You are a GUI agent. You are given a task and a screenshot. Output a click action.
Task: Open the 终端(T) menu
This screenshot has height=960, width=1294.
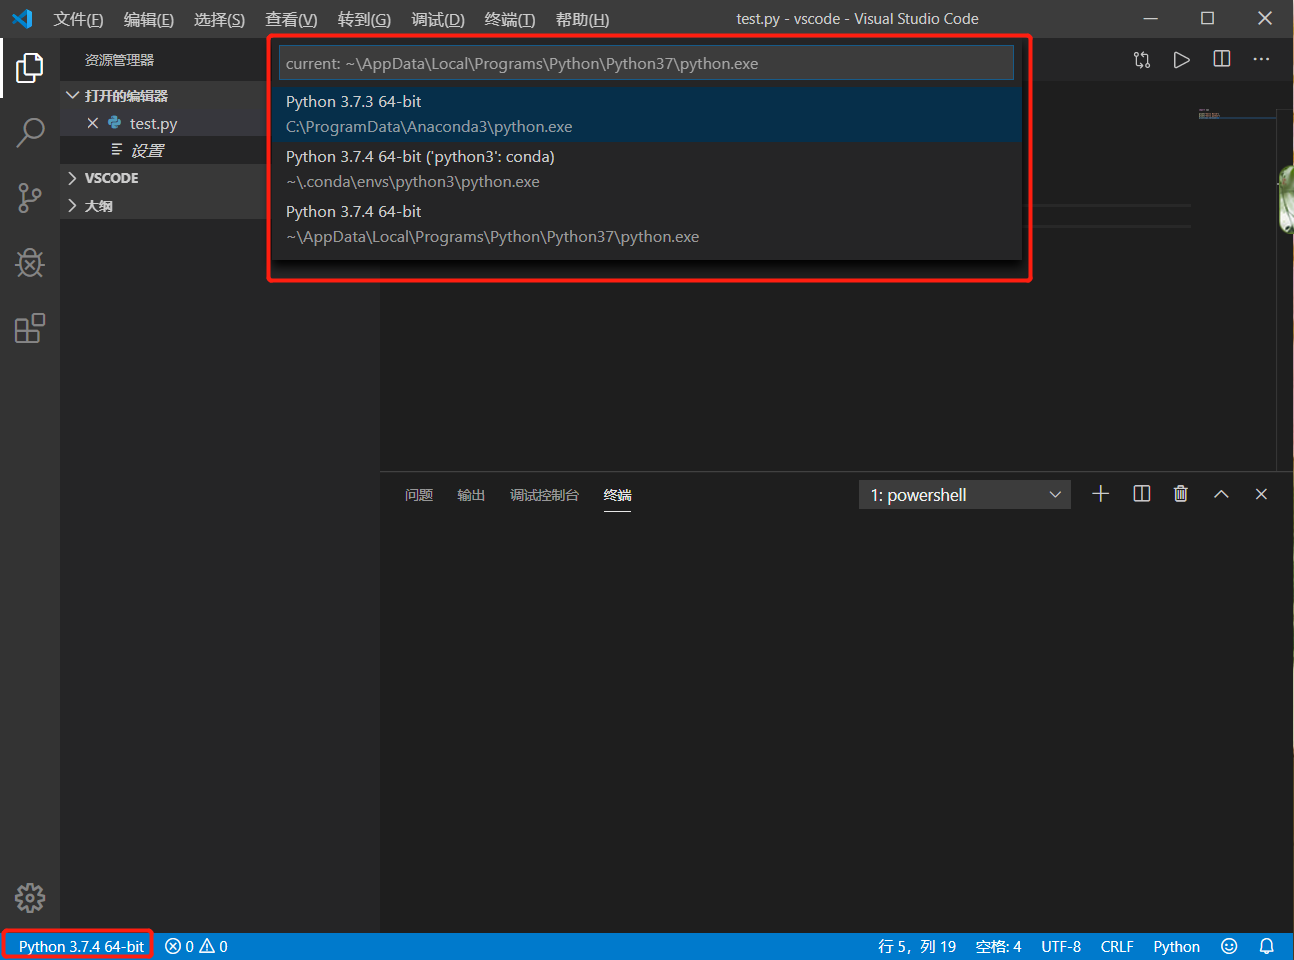tap(510, 19)
